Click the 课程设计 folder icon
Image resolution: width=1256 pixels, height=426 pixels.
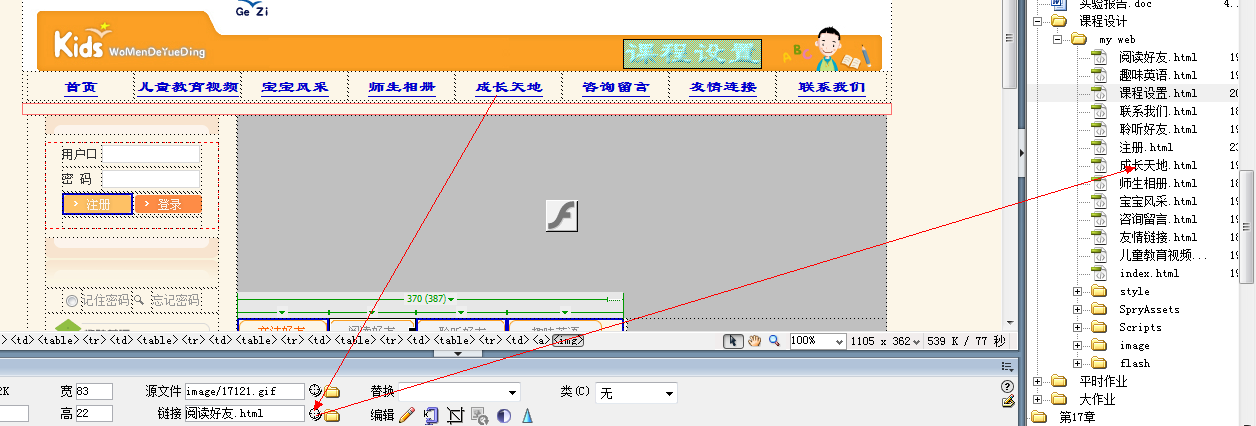(x=1060, y=21)
